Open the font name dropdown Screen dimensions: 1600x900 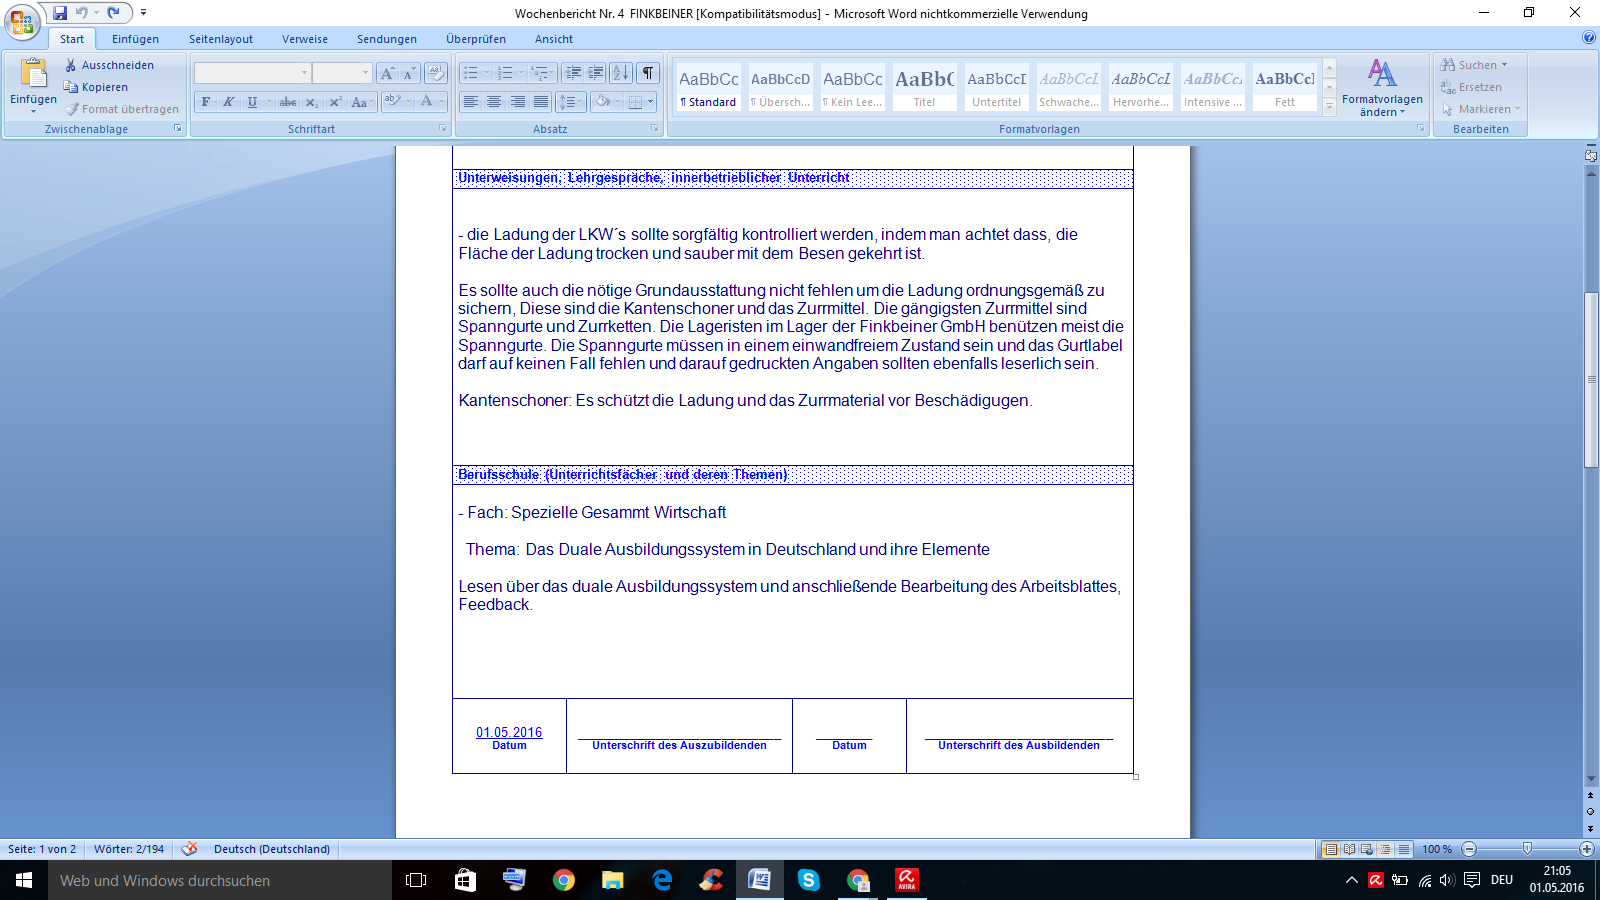tap(304, 73)
